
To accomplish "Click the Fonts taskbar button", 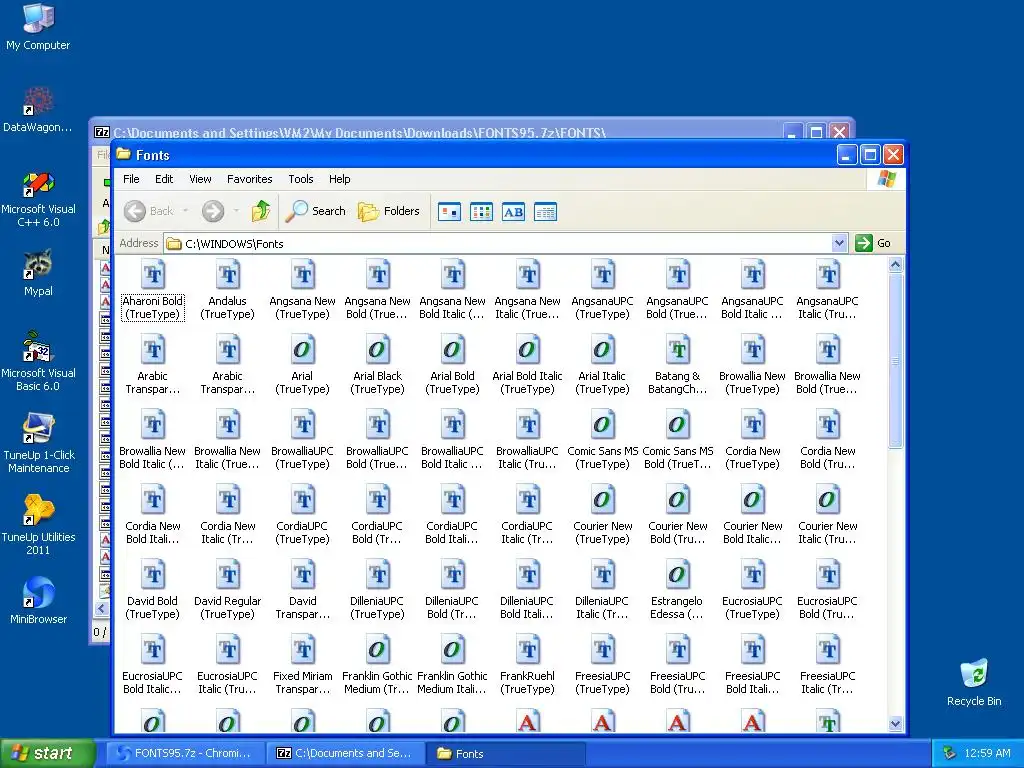I will (505, 753).
